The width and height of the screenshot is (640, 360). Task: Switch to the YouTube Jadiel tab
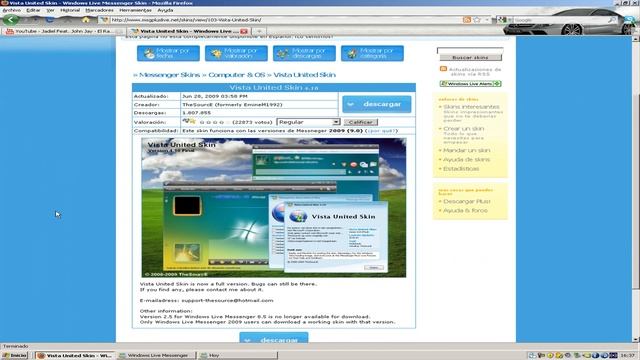pos(63,31)
